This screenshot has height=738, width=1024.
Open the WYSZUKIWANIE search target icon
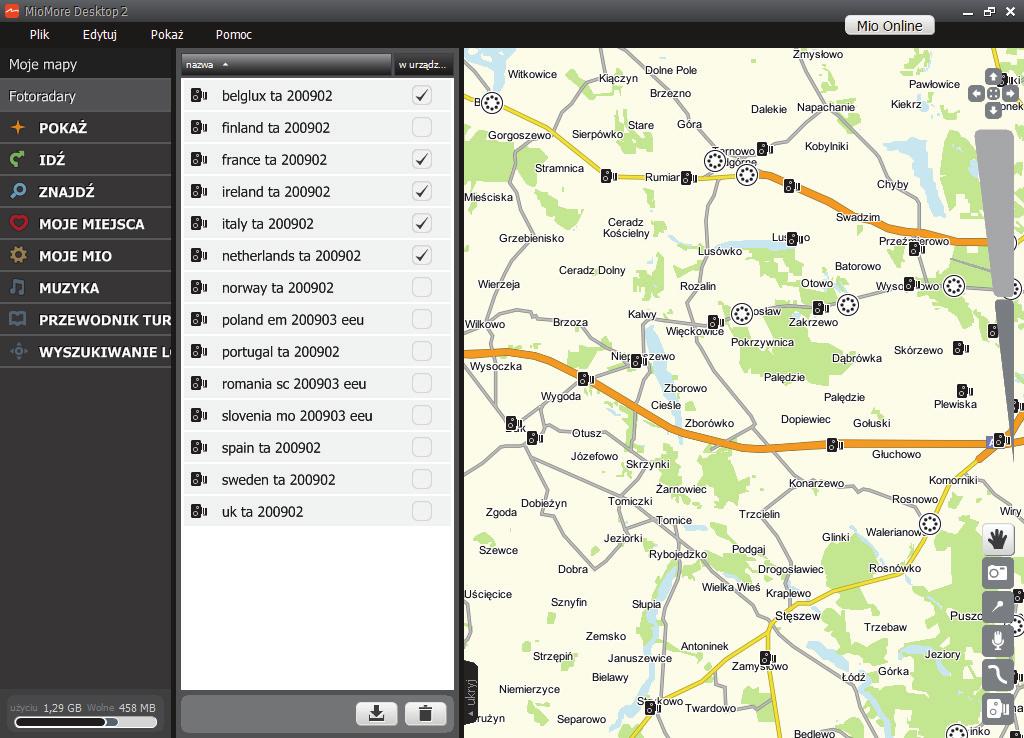tap(18, 351)
